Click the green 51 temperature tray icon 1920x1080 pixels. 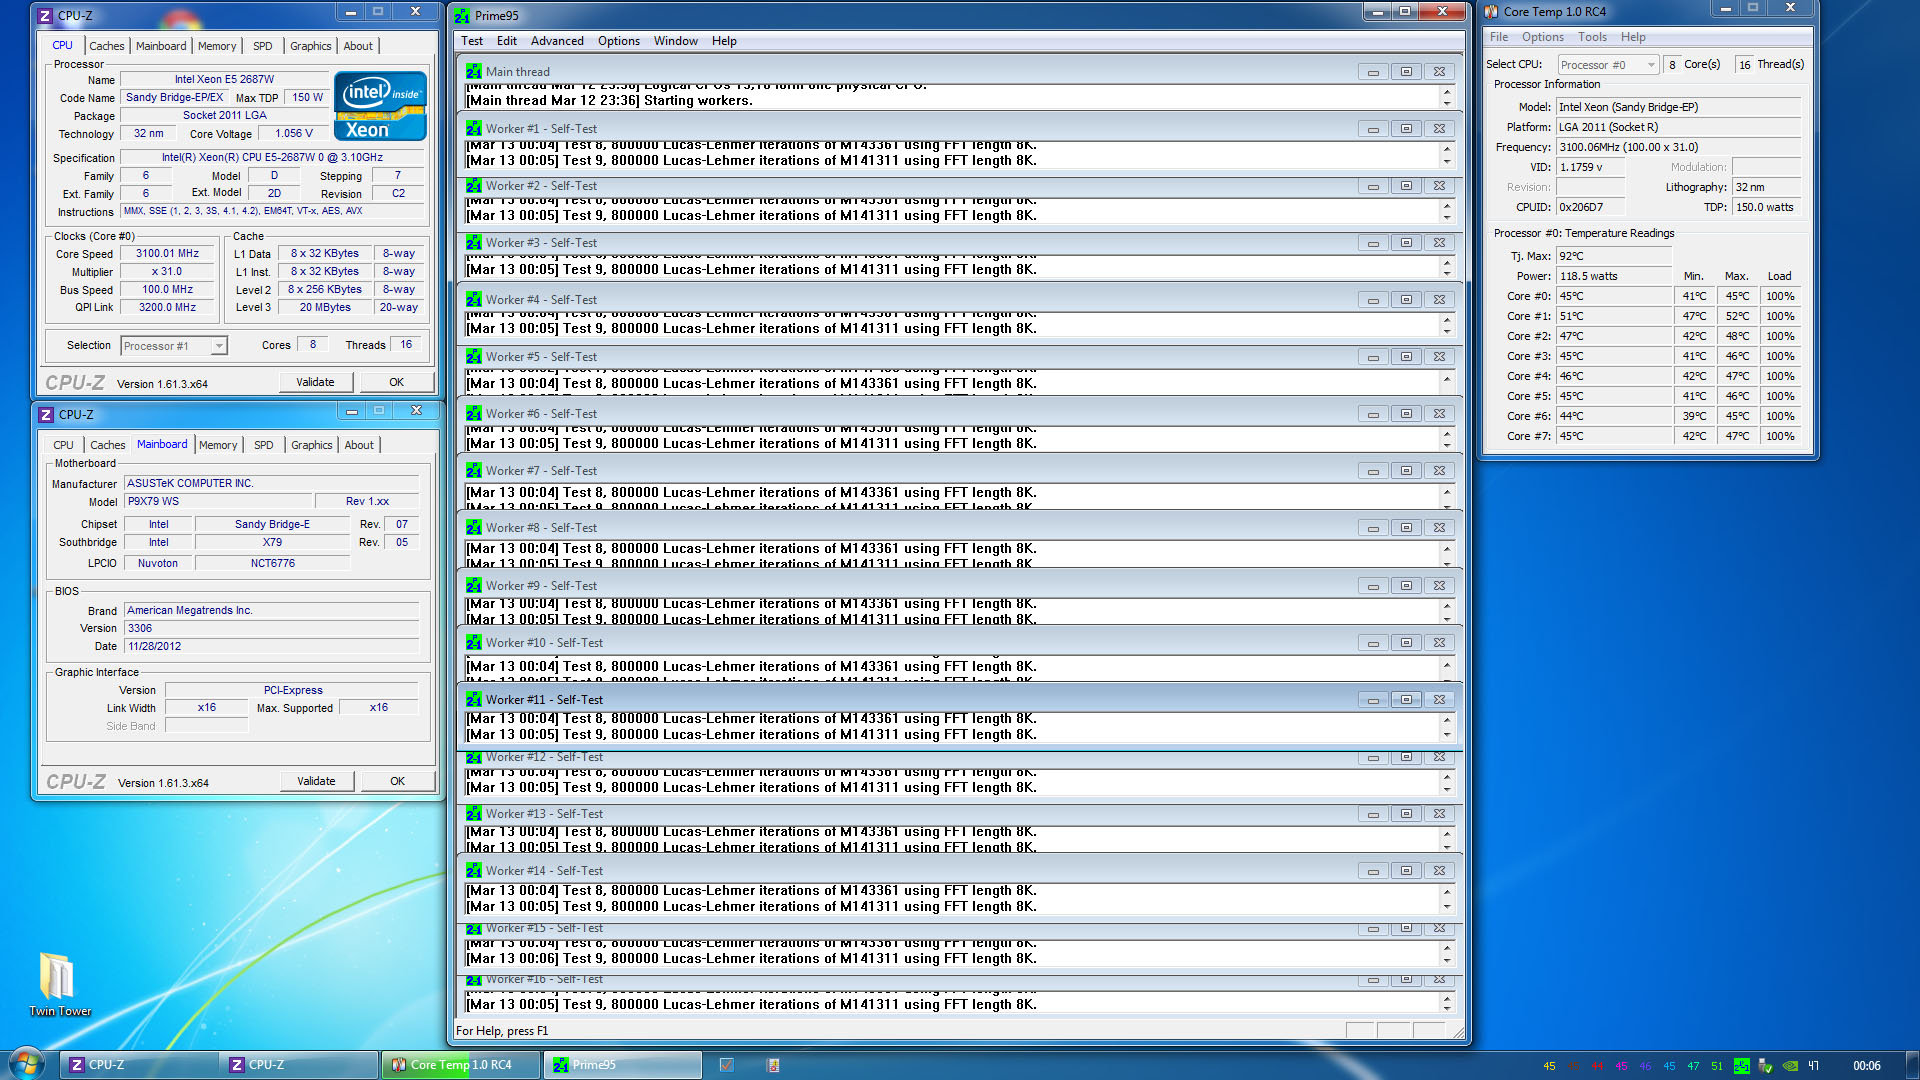(x=1717, y=1066)
